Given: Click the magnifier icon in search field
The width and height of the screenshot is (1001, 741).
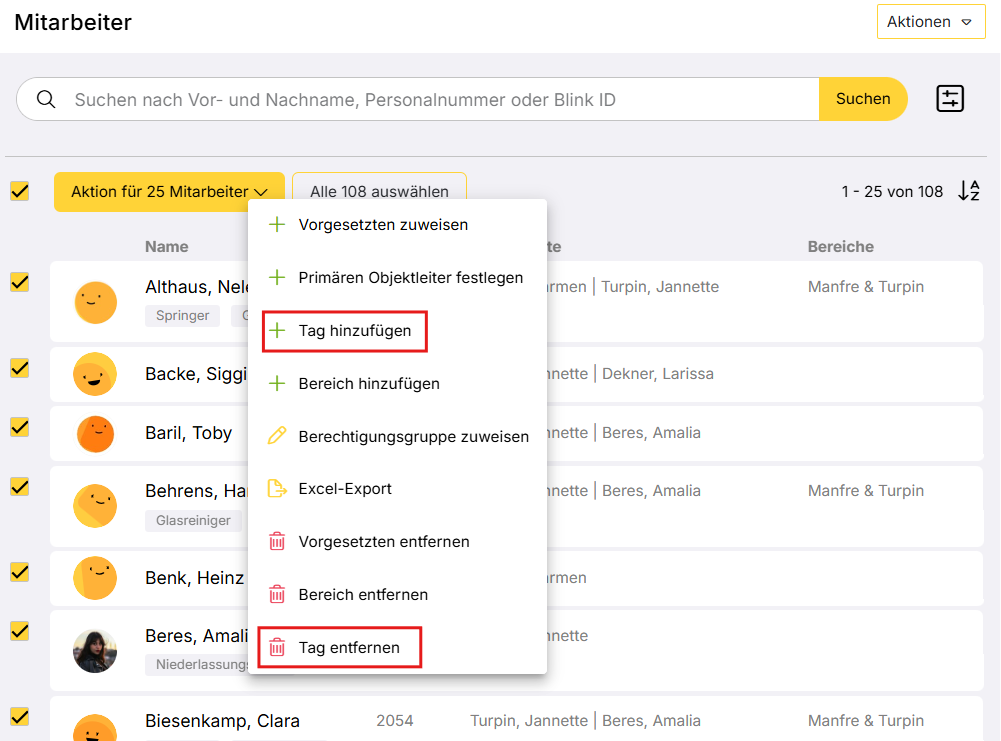Looking at the screenshot, I should [46, 99].
